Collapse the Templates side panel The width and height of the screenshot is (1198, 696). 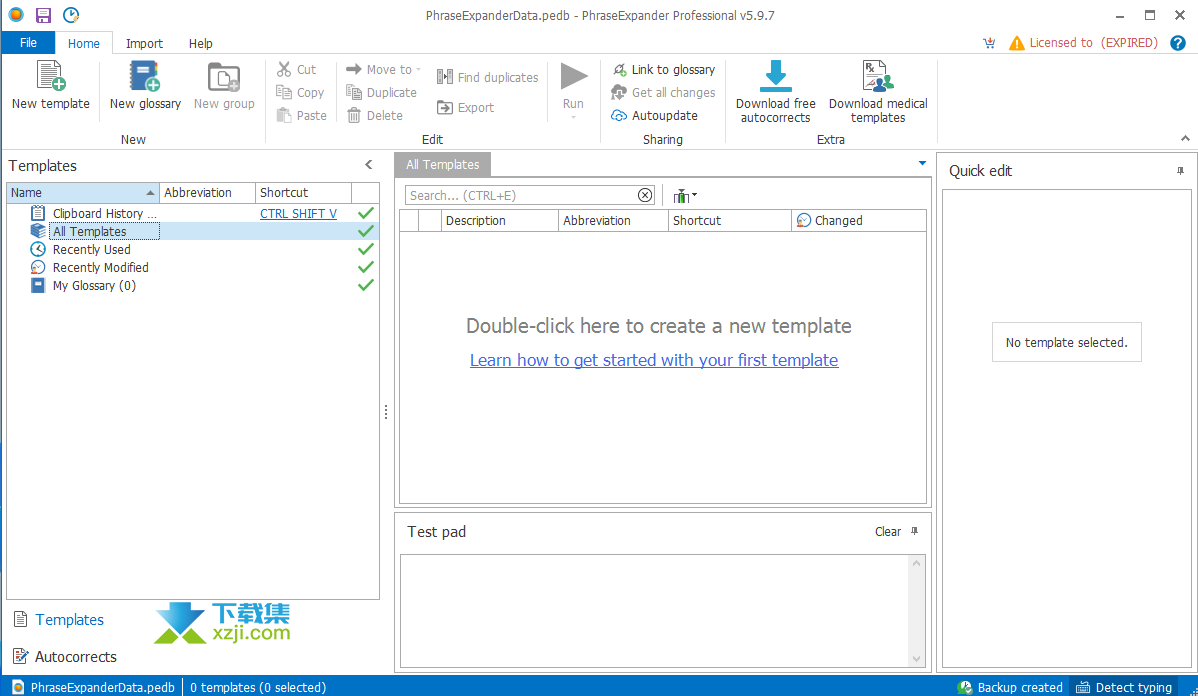(x=368, y=164)
